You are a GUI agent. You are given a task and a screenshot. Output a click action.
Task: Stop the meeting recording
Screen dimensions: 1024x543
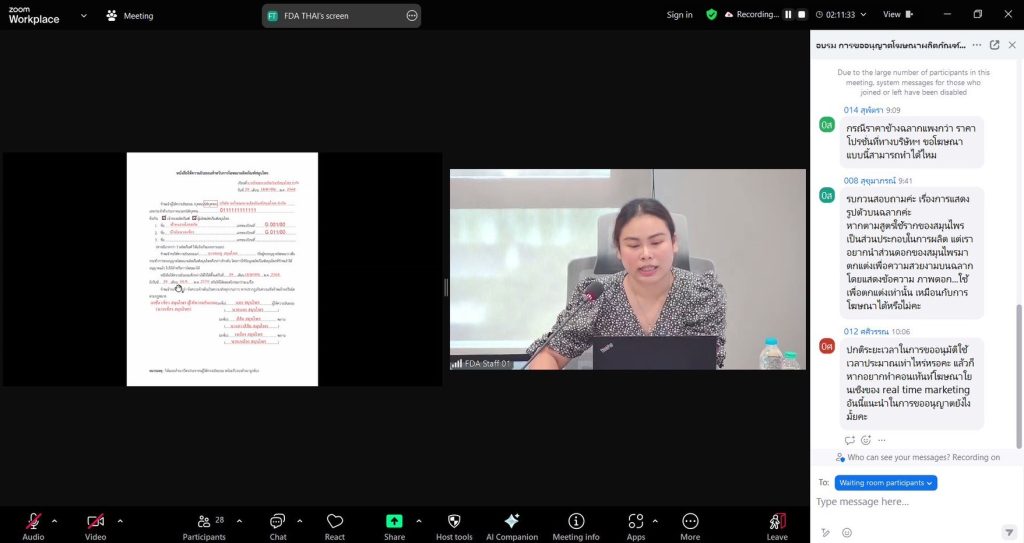[802, 15]
